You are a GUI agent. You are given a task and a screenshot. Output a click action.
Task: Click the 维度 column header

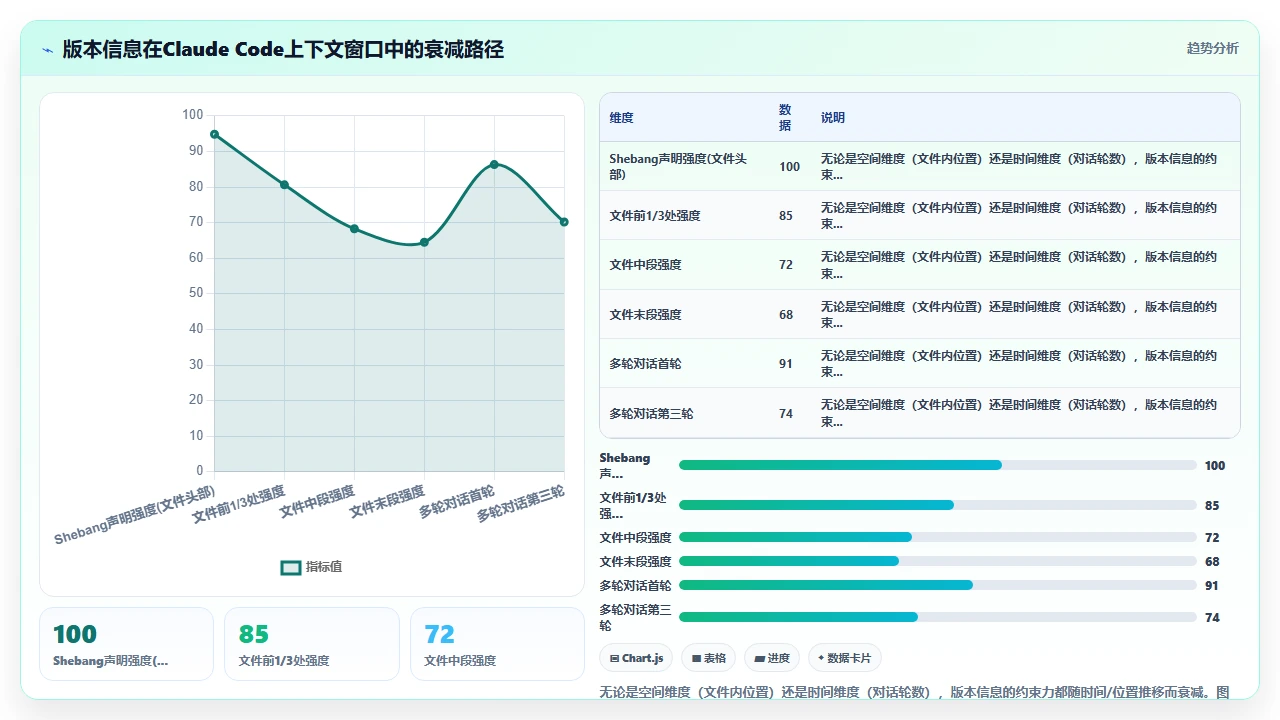621,118
